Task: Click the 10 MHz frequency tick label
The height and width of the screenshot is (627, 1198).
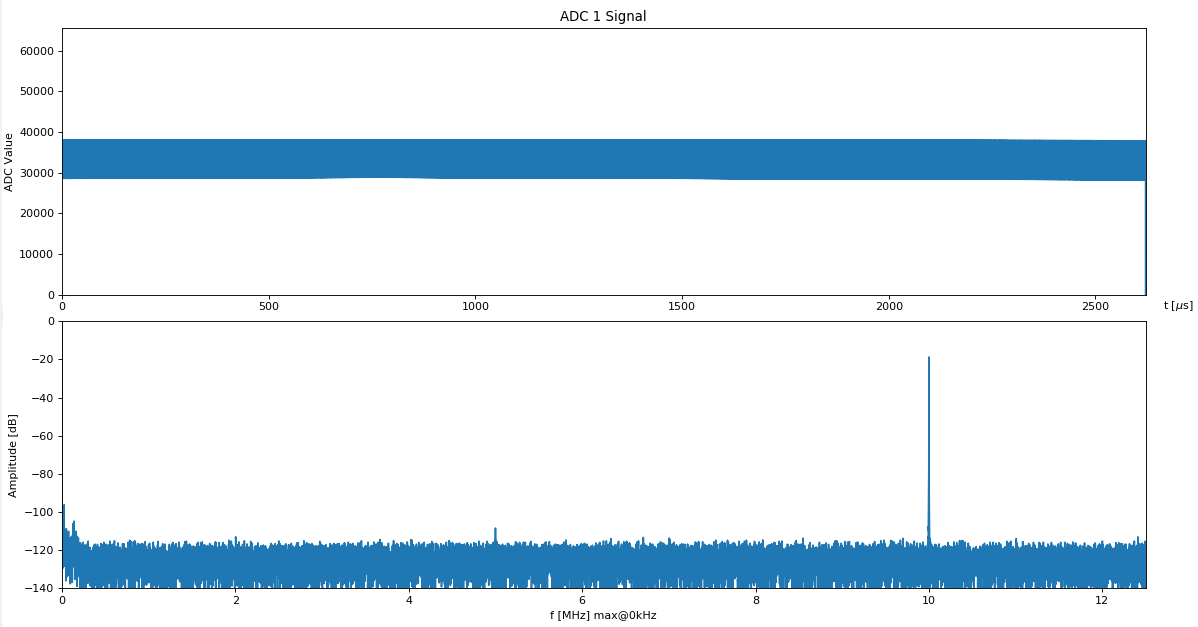Action: click(x=929, y=600)
